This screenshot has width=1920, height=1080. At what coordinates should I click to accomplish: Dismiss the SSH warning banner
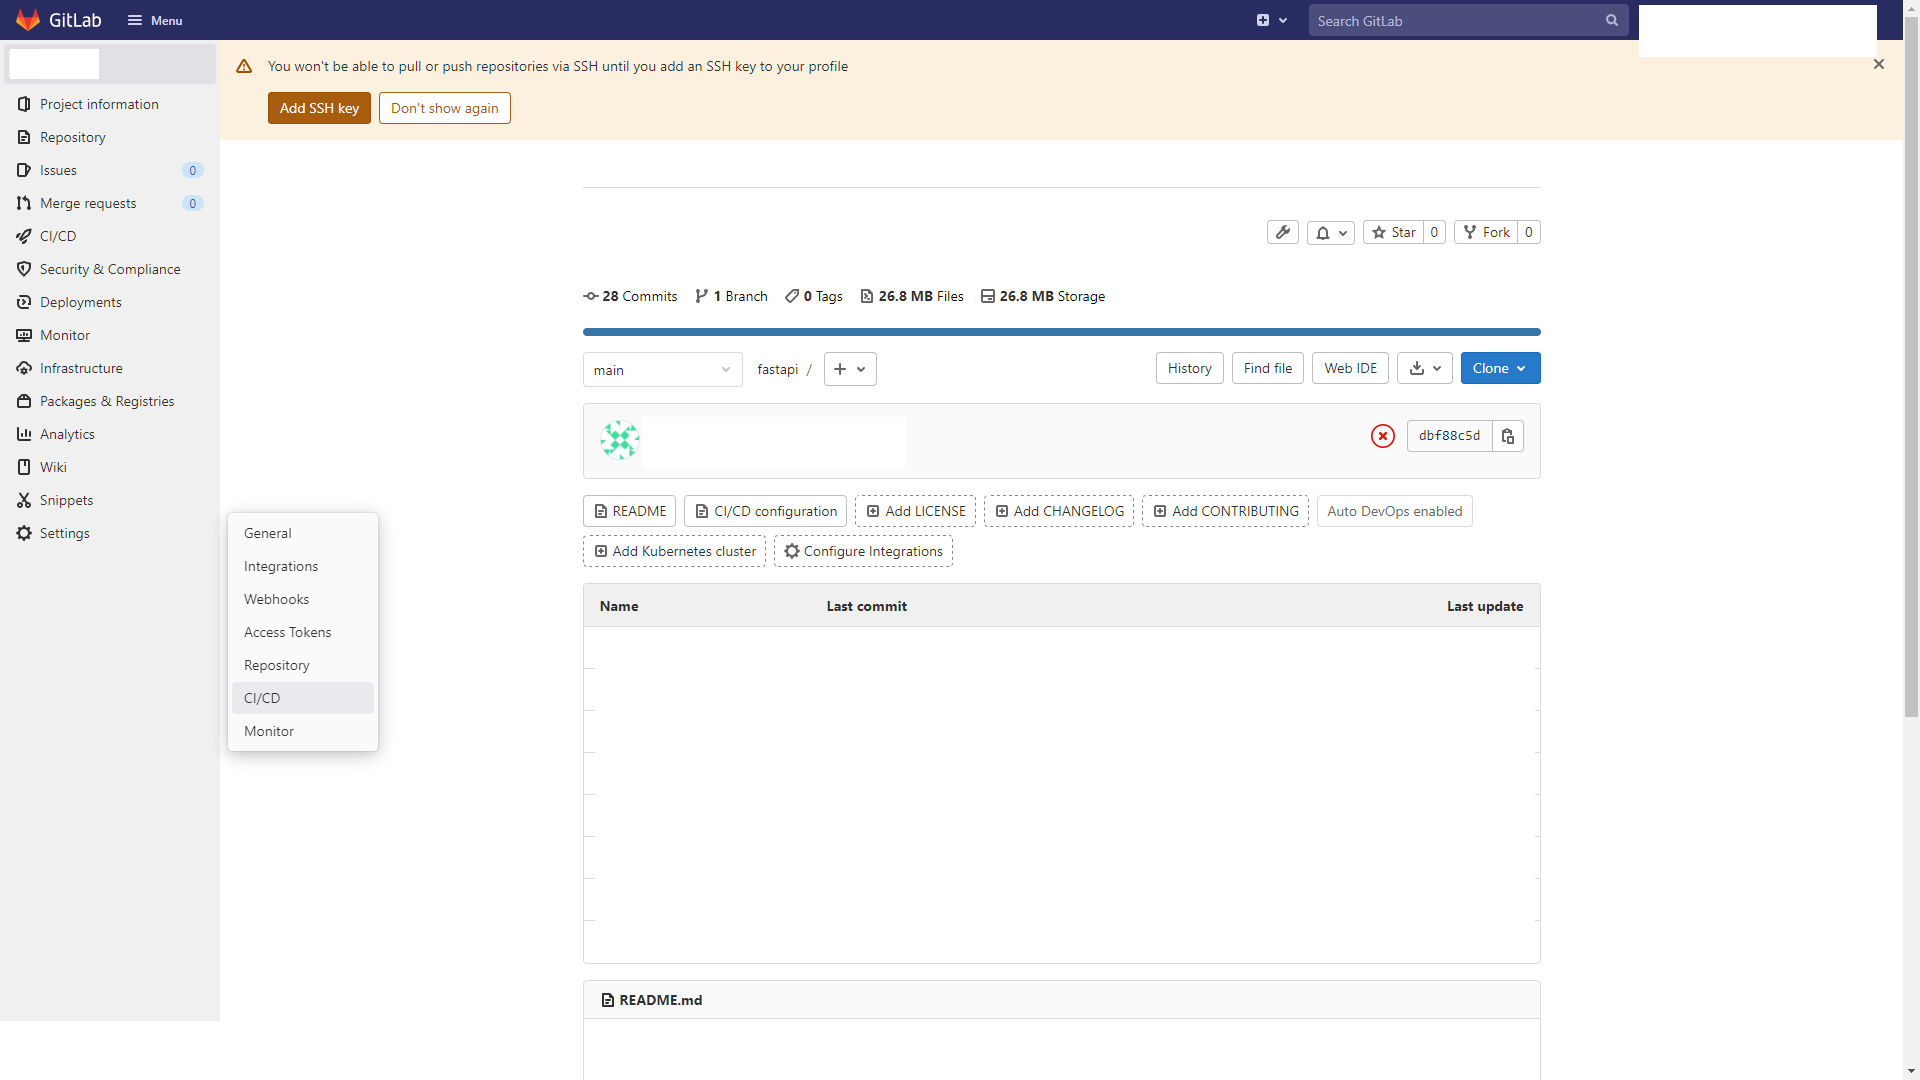[x=1878, y=64]
